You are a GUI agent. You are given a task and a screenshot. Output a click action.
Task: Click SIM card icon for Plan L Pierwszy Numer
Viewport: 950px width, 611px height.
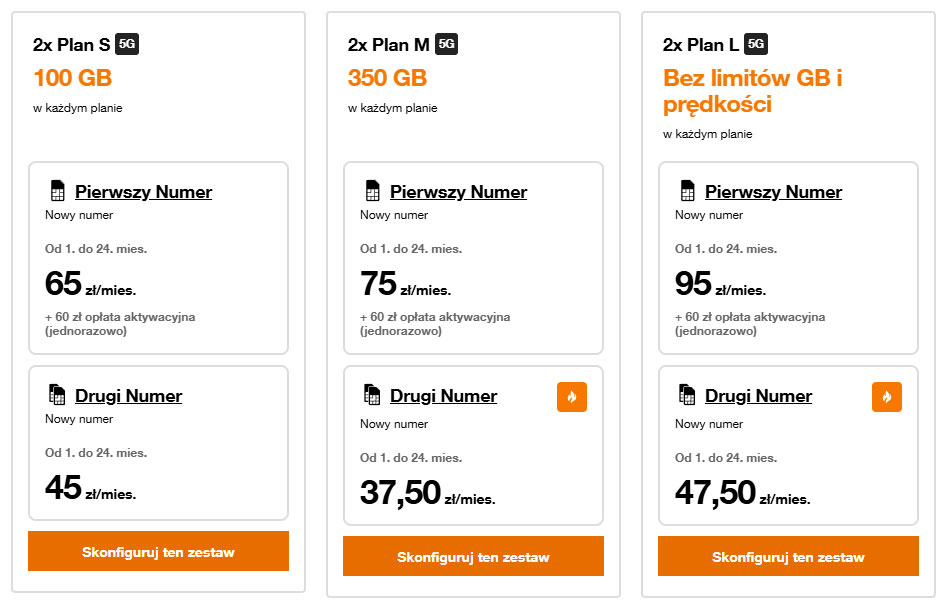(x=688, y=191)
